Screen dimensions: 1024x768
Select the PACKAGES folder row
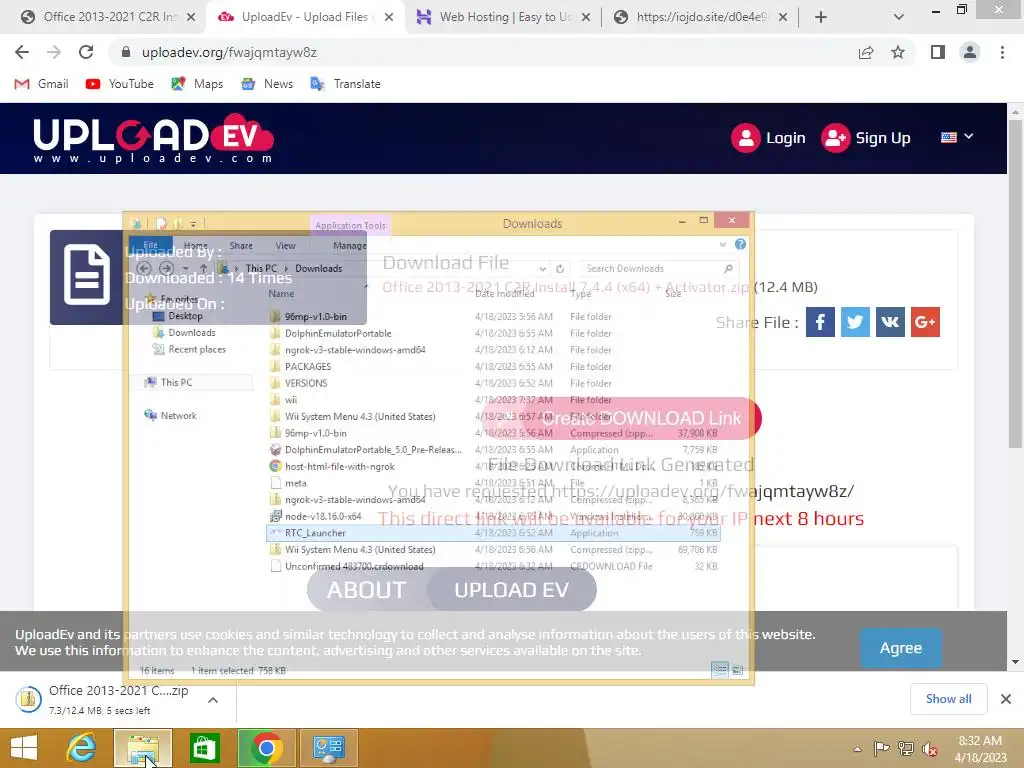point(494,366)
